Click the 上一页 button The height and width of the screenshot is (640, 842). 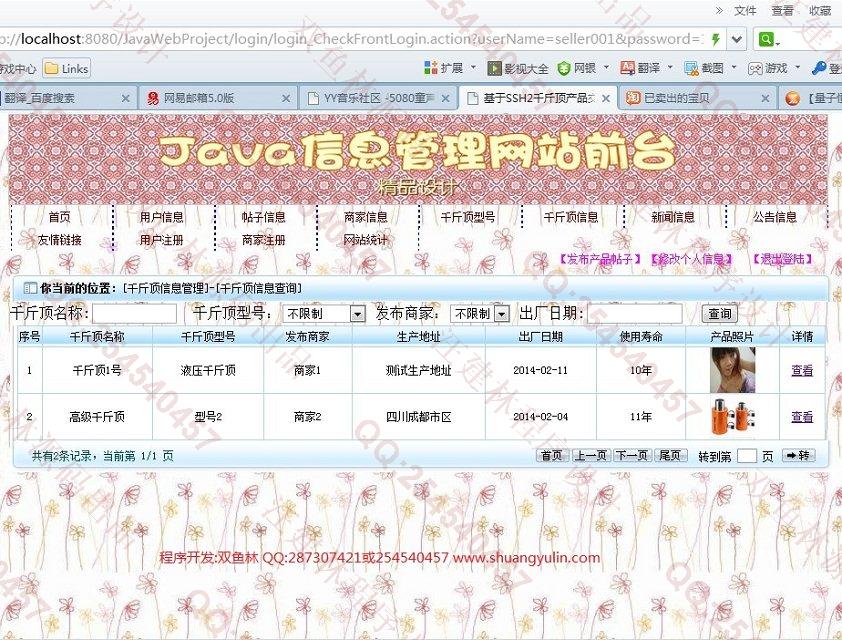(590, 455)
